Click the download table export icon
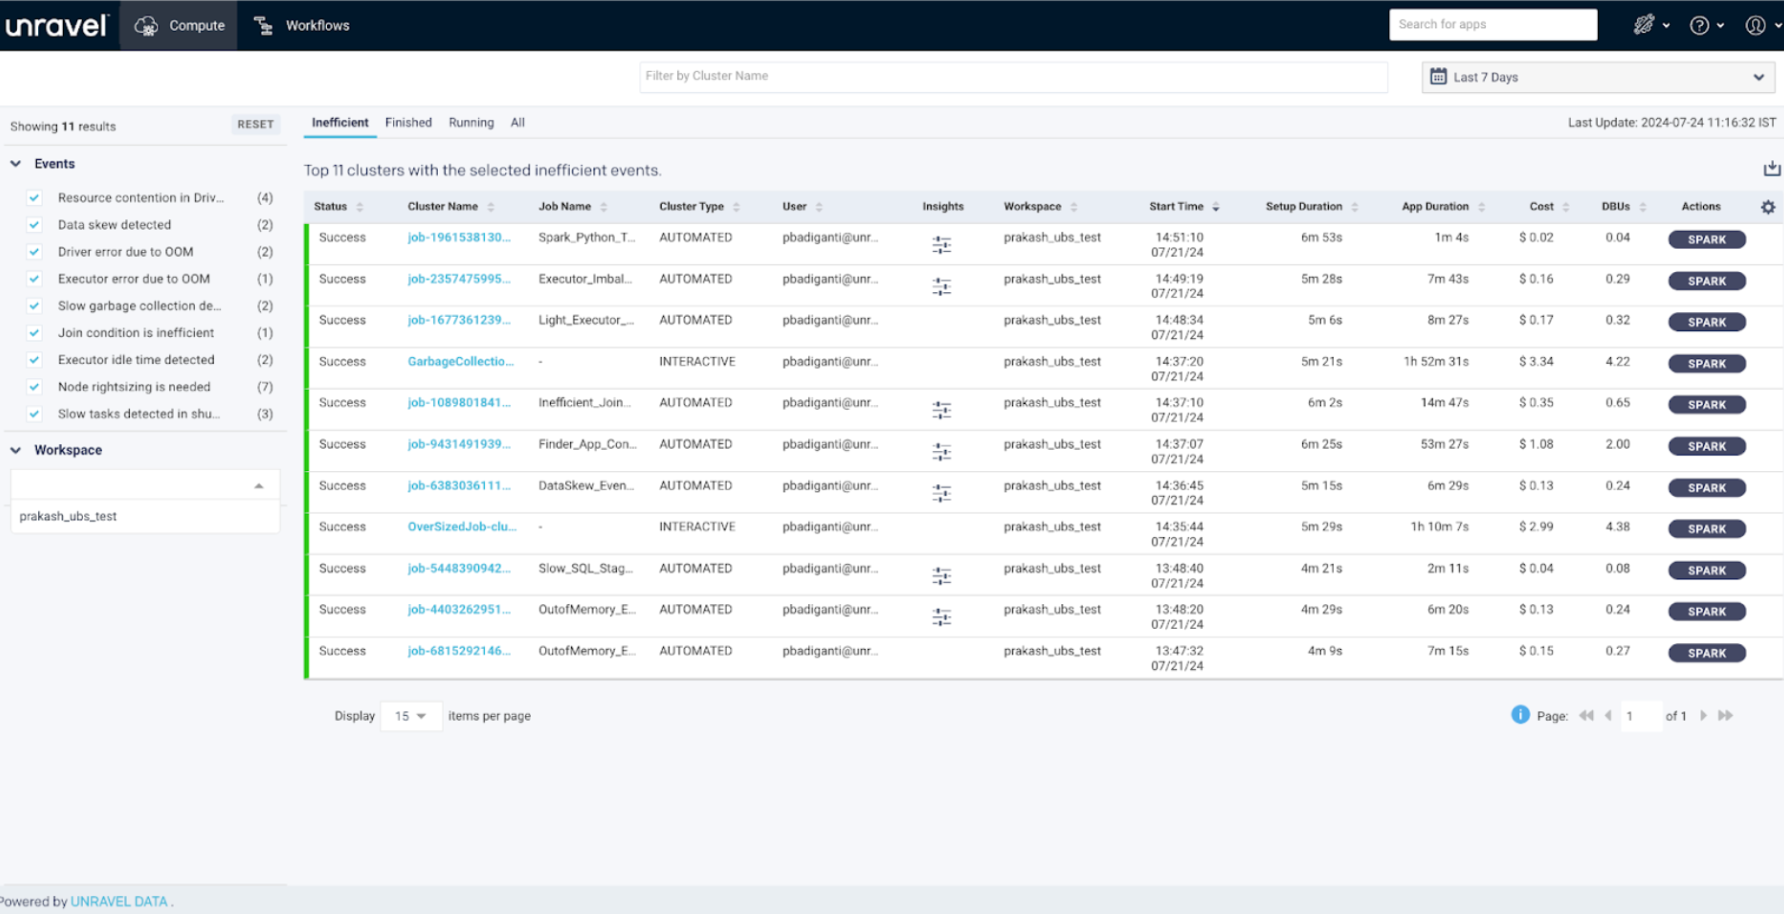 coord(1771,169)
